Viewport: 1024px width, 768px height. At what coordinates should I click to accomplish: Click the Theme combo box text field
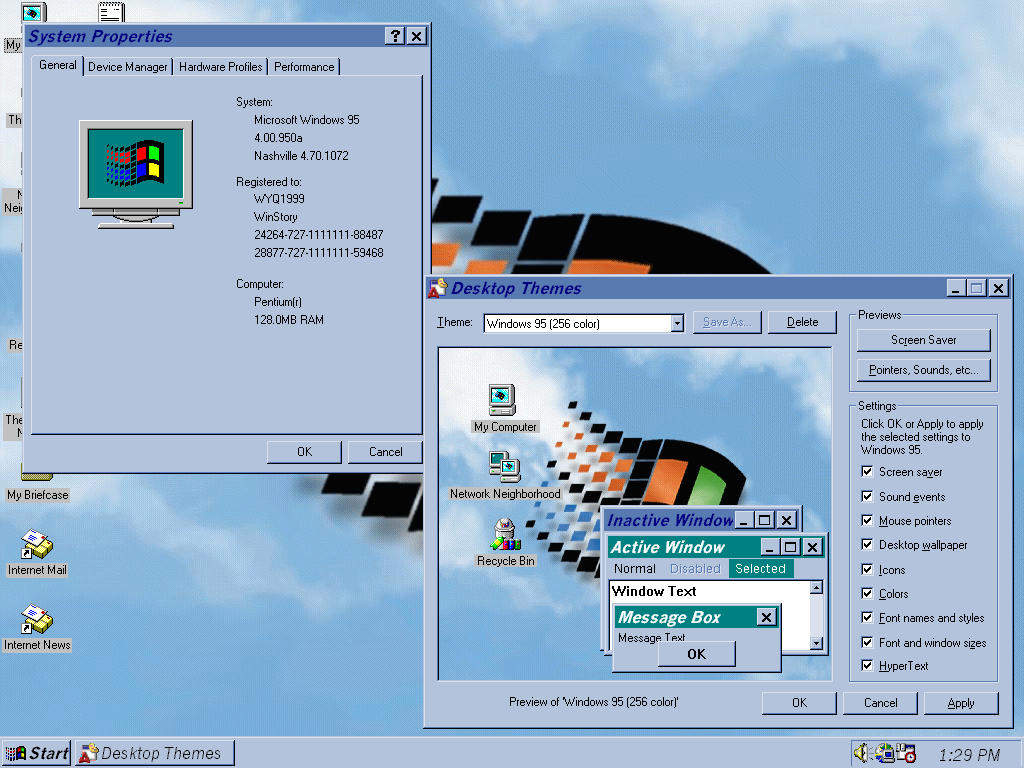577,323
